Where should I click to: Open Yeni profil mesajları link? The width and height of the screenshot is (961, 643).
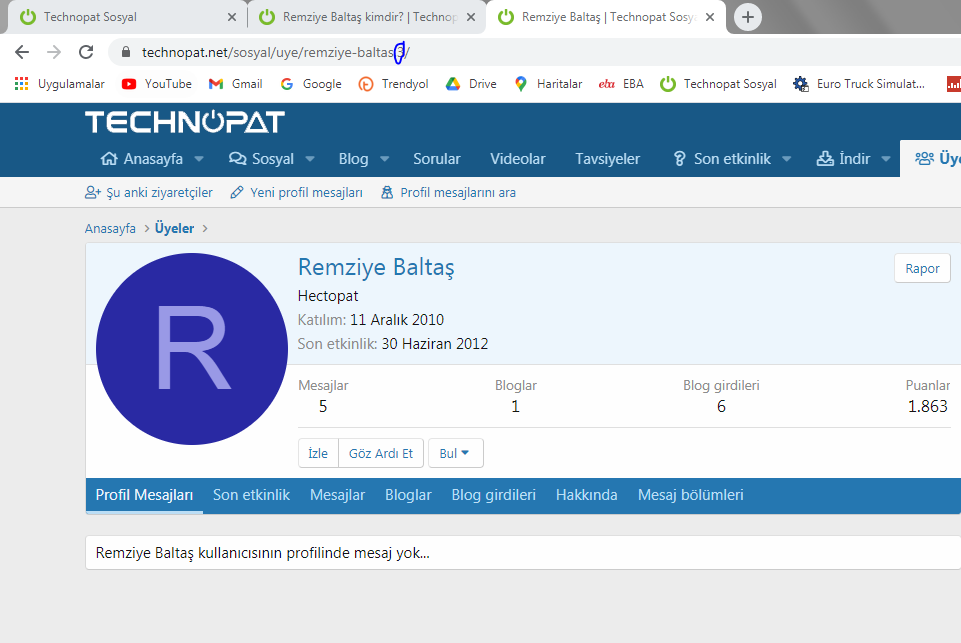tap(297, 192)
